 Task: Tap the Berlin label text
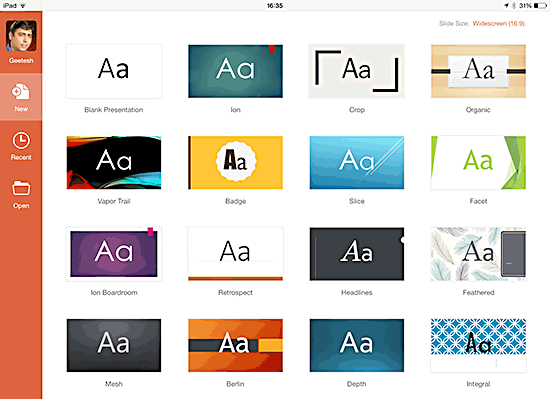235,384
